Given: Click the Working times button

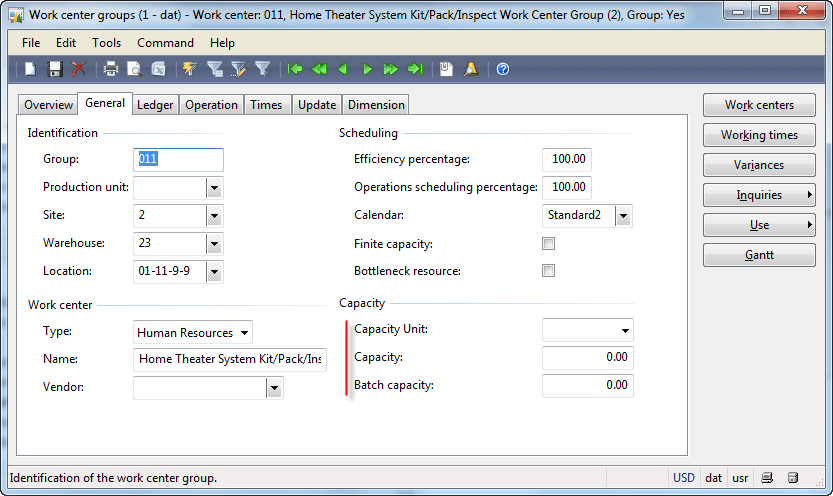Looking at the screenshot, I should 759,135.
